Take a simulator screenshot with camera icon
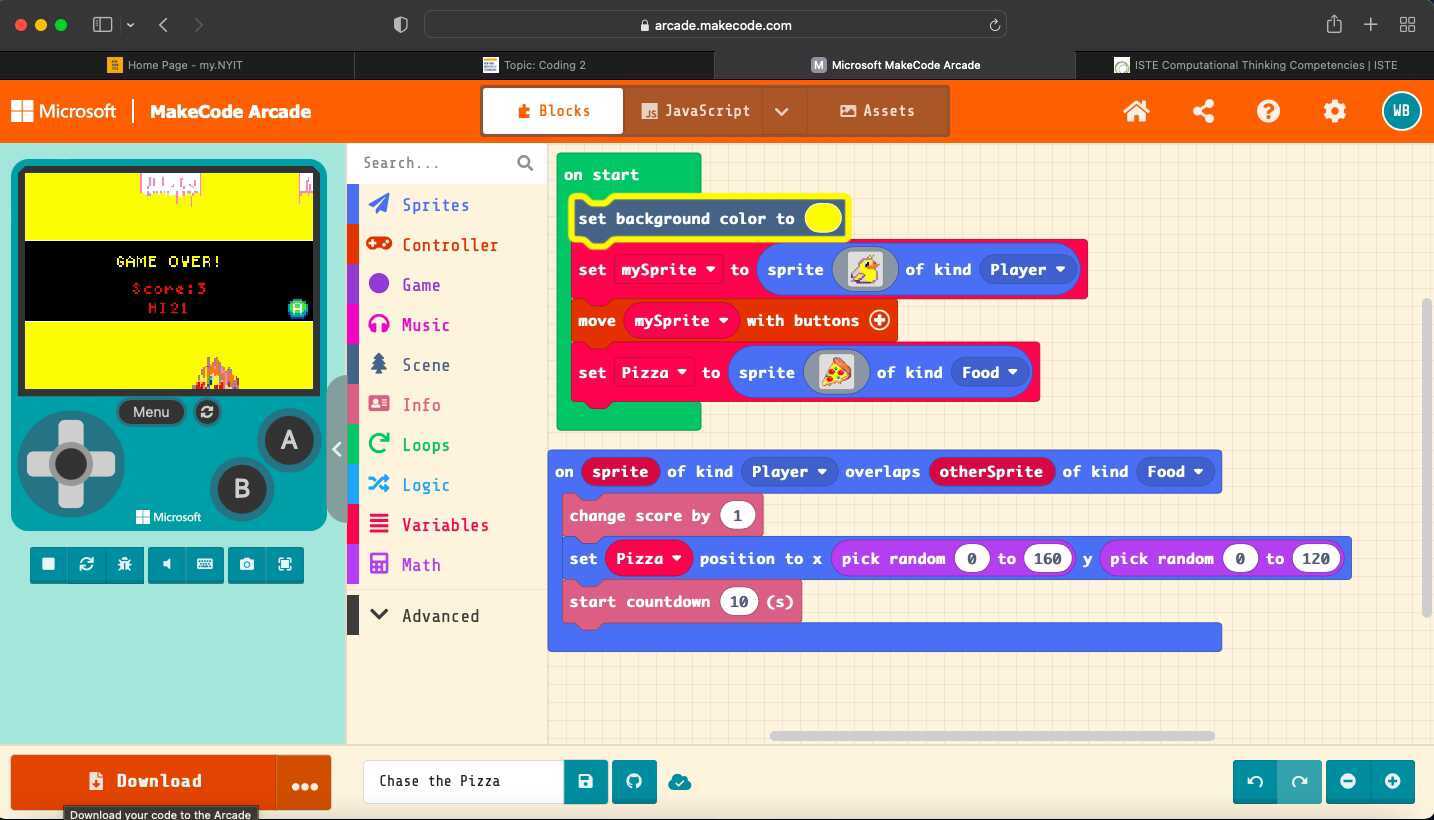 point(247,564)
